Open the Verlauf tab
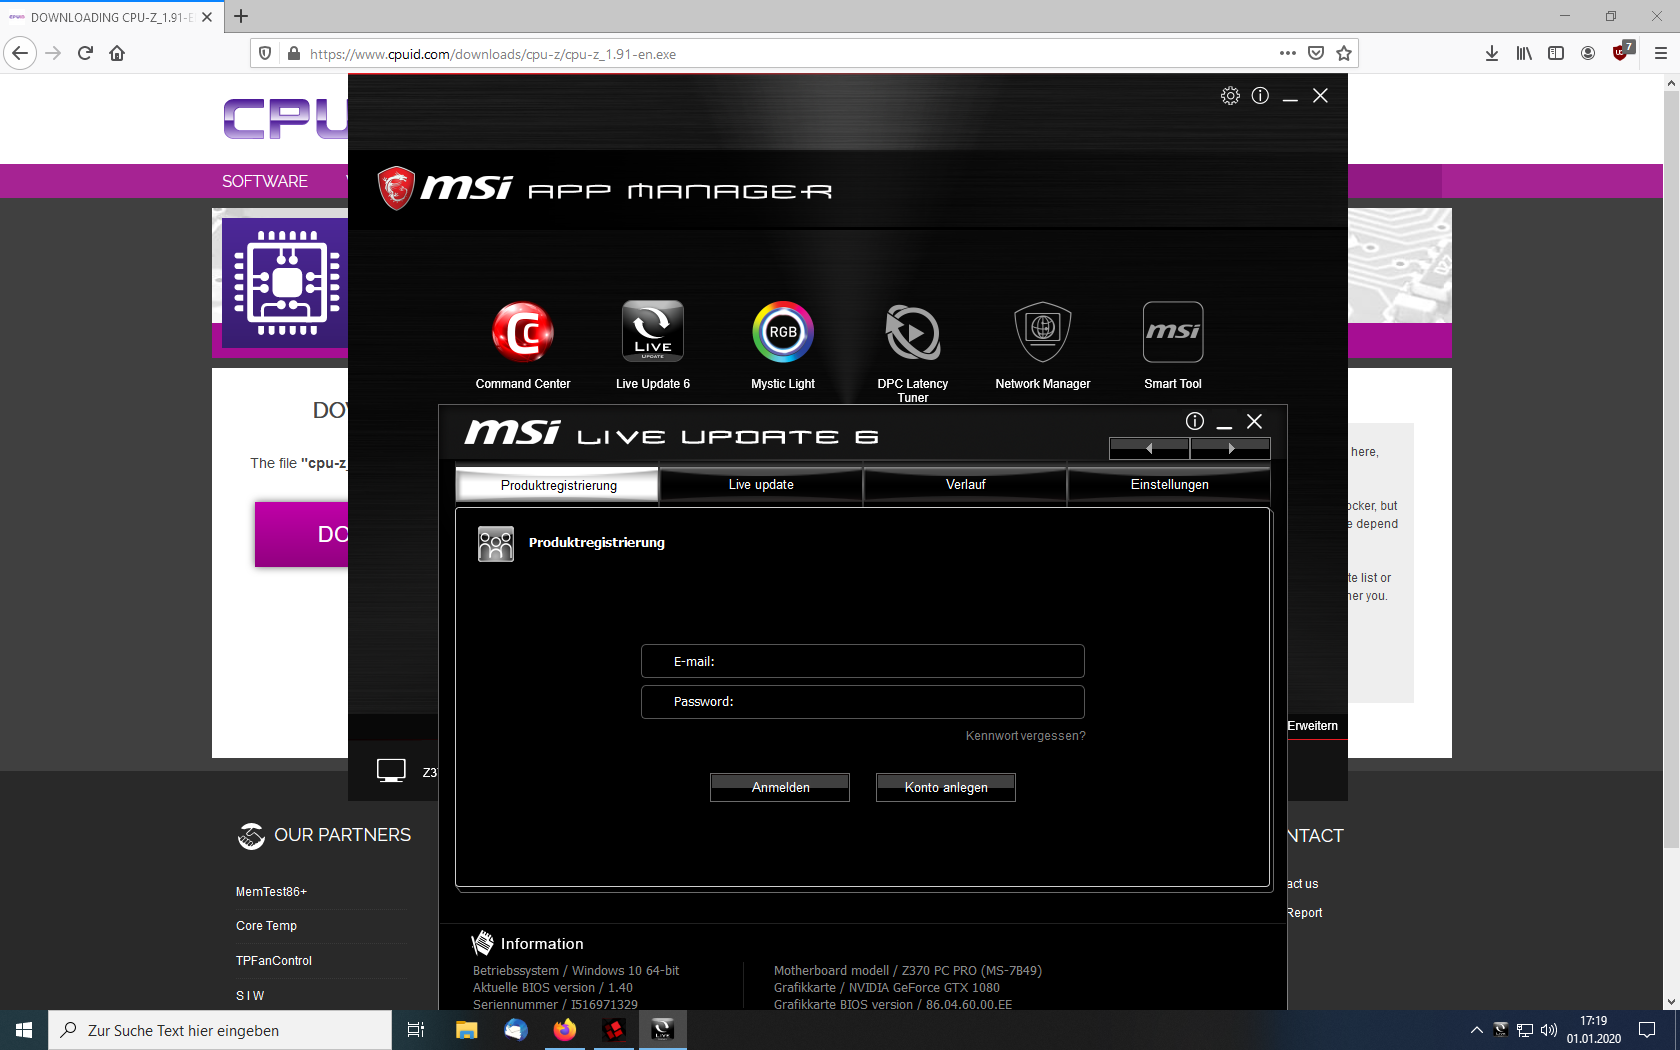The width and height of the screenshot is (1680, 1050). [x=966, y=485]
